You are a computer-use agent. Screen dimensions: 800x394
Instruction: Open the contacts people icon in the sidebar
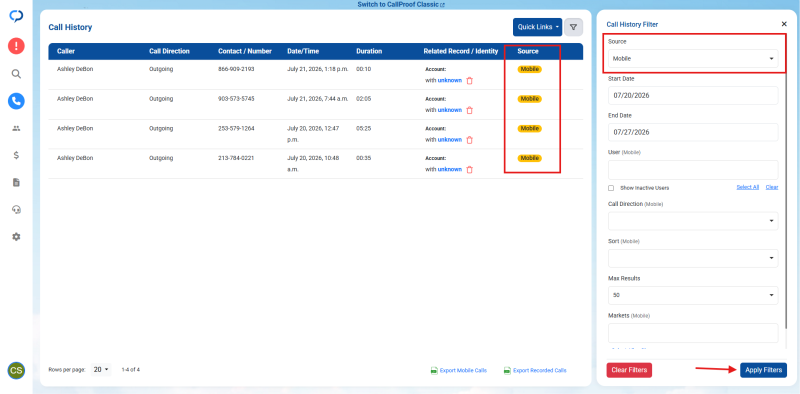[x=16, y=129]
